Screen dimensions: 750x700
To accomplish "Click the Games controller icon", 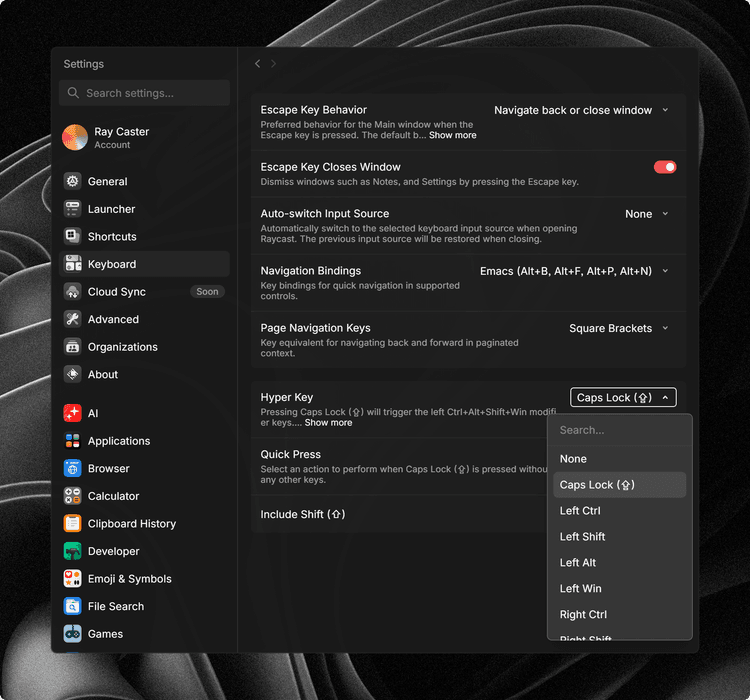I will coord(73,634).
